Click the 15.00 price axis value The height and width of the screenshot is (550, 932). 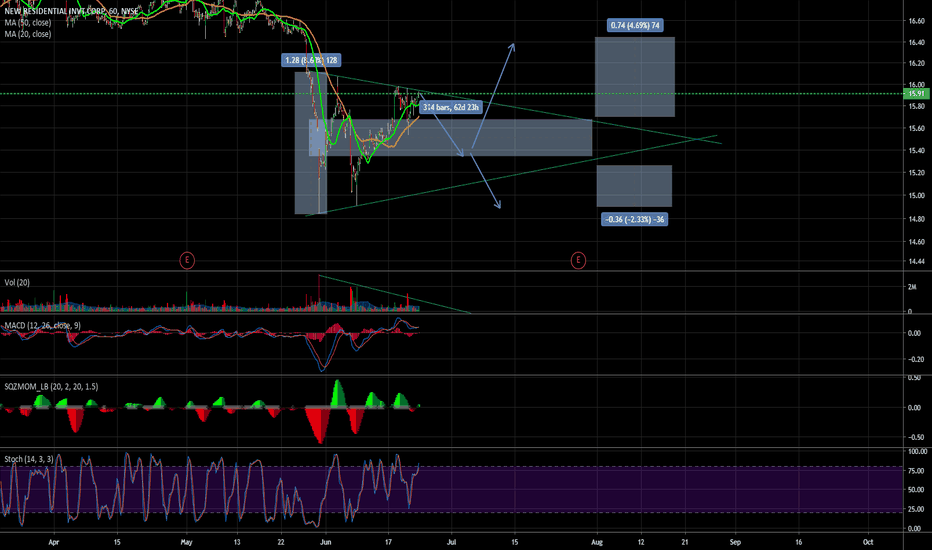(916, 196)
